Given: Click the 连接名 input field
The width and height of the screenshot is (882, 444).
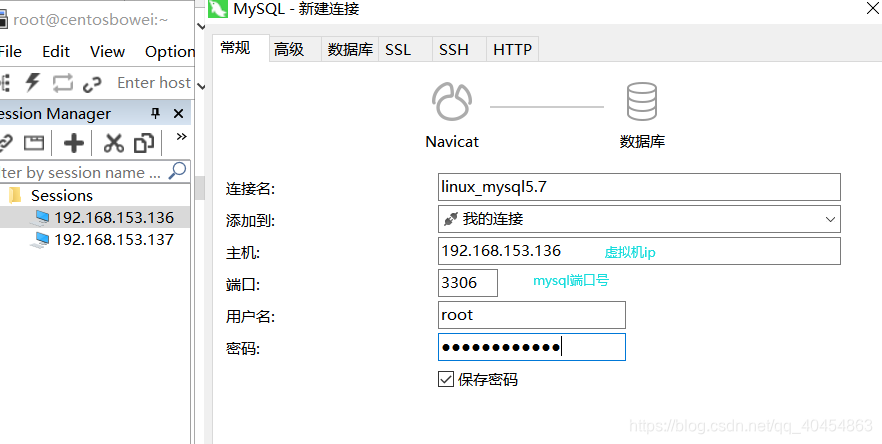Looking at the screenshot, I should [639, 187].
